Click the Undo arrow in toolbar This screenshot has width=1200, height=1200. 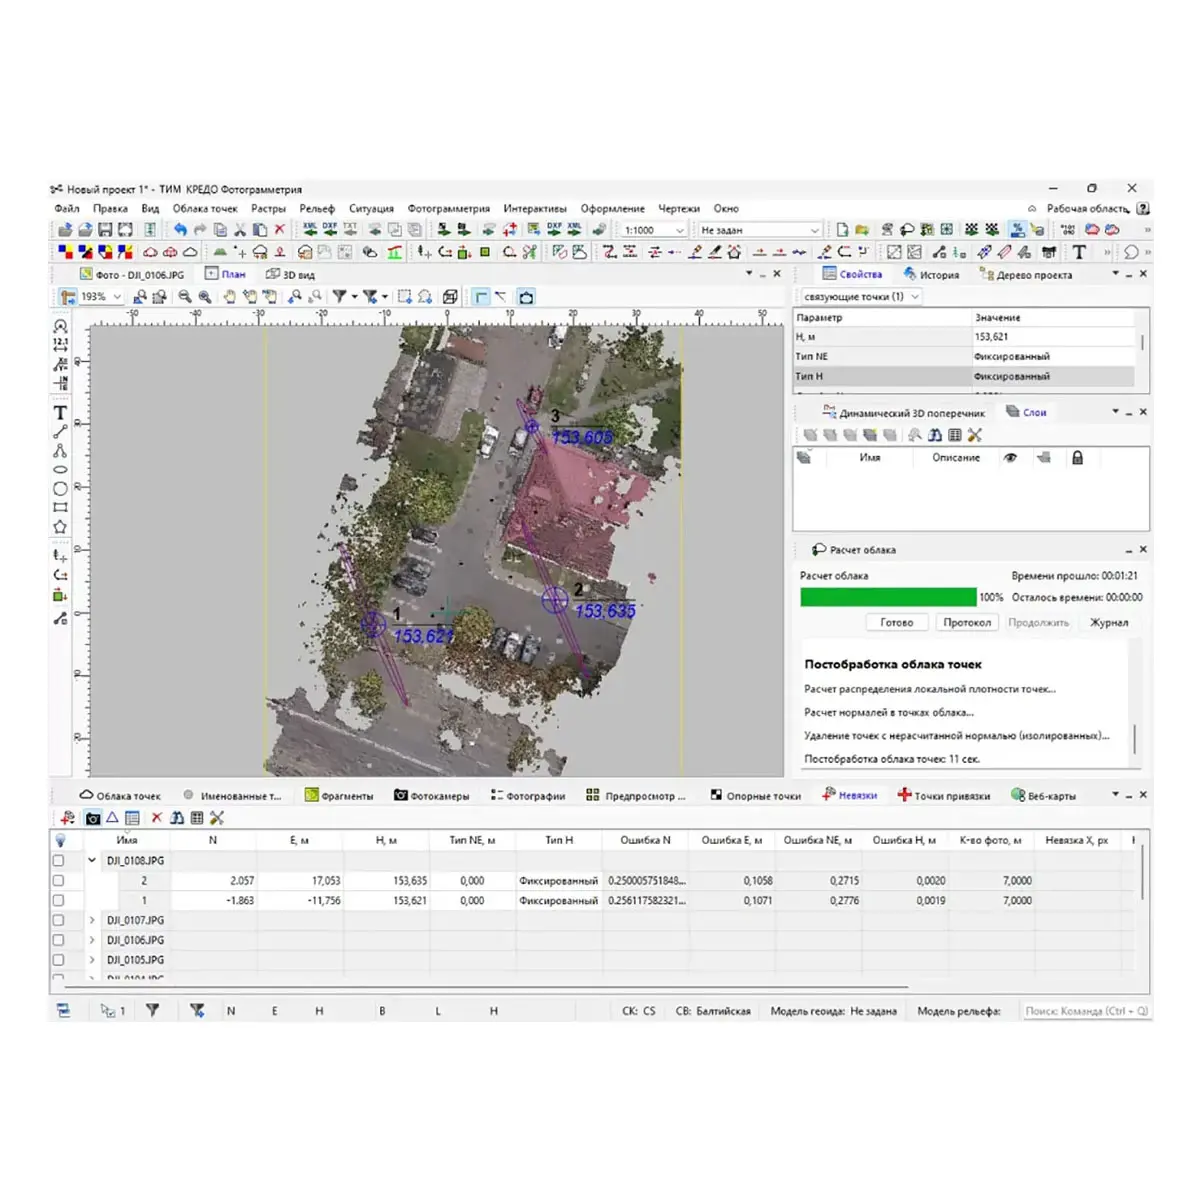[x=180, y=230]
